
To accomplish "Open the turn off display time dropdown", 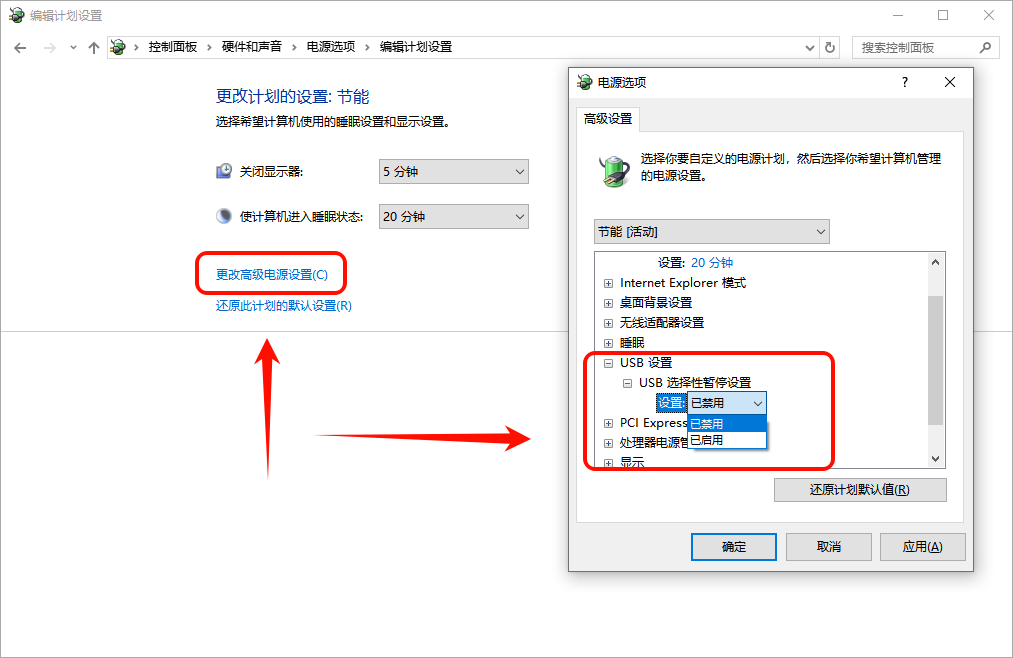I will [x=454, y=172].
